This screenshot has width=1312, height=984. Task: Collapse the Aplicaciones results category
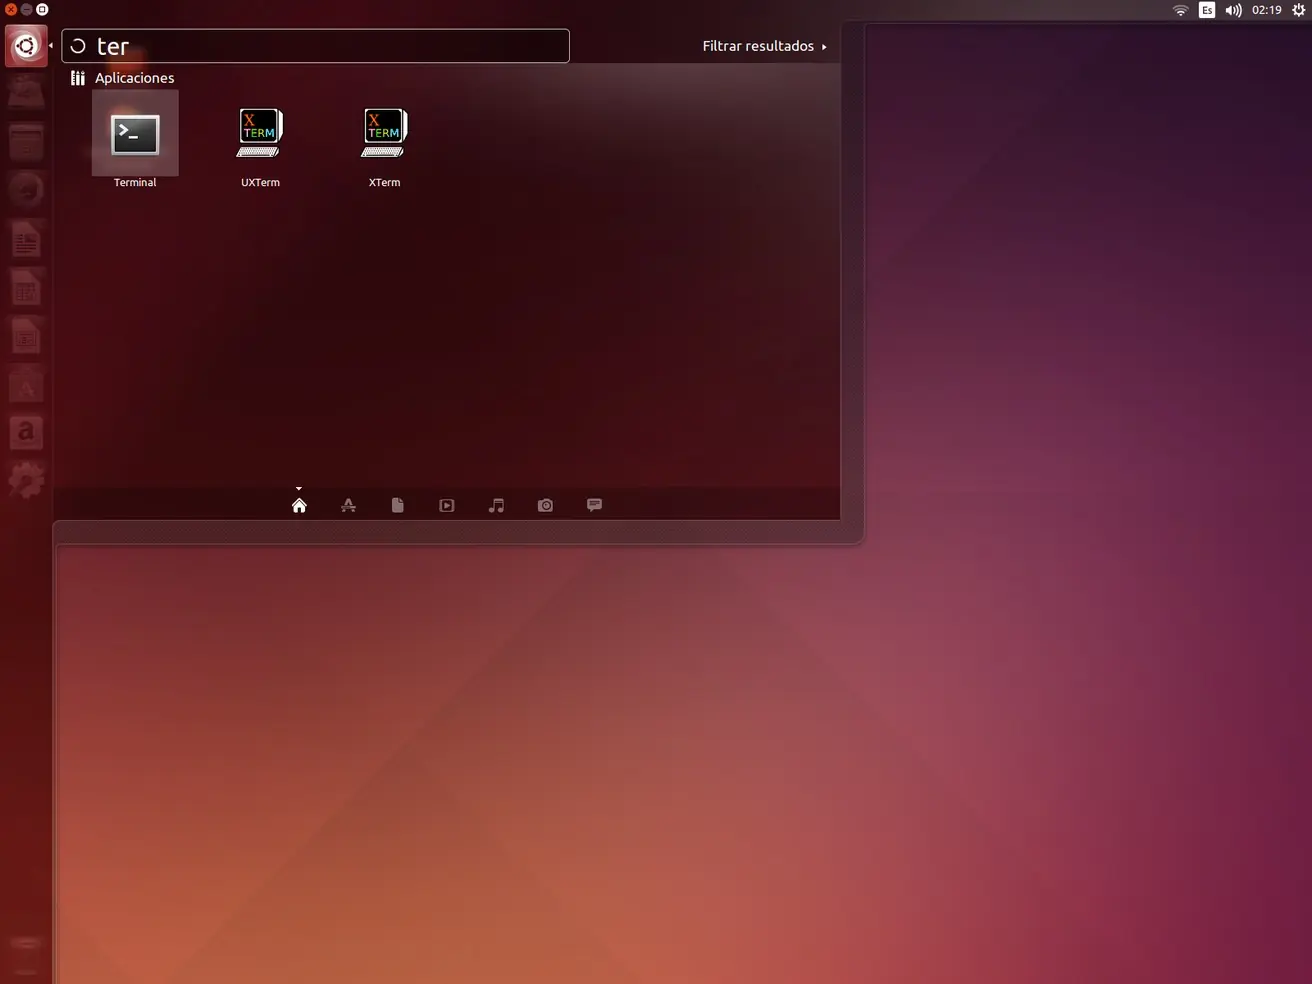tap(122, 78)
